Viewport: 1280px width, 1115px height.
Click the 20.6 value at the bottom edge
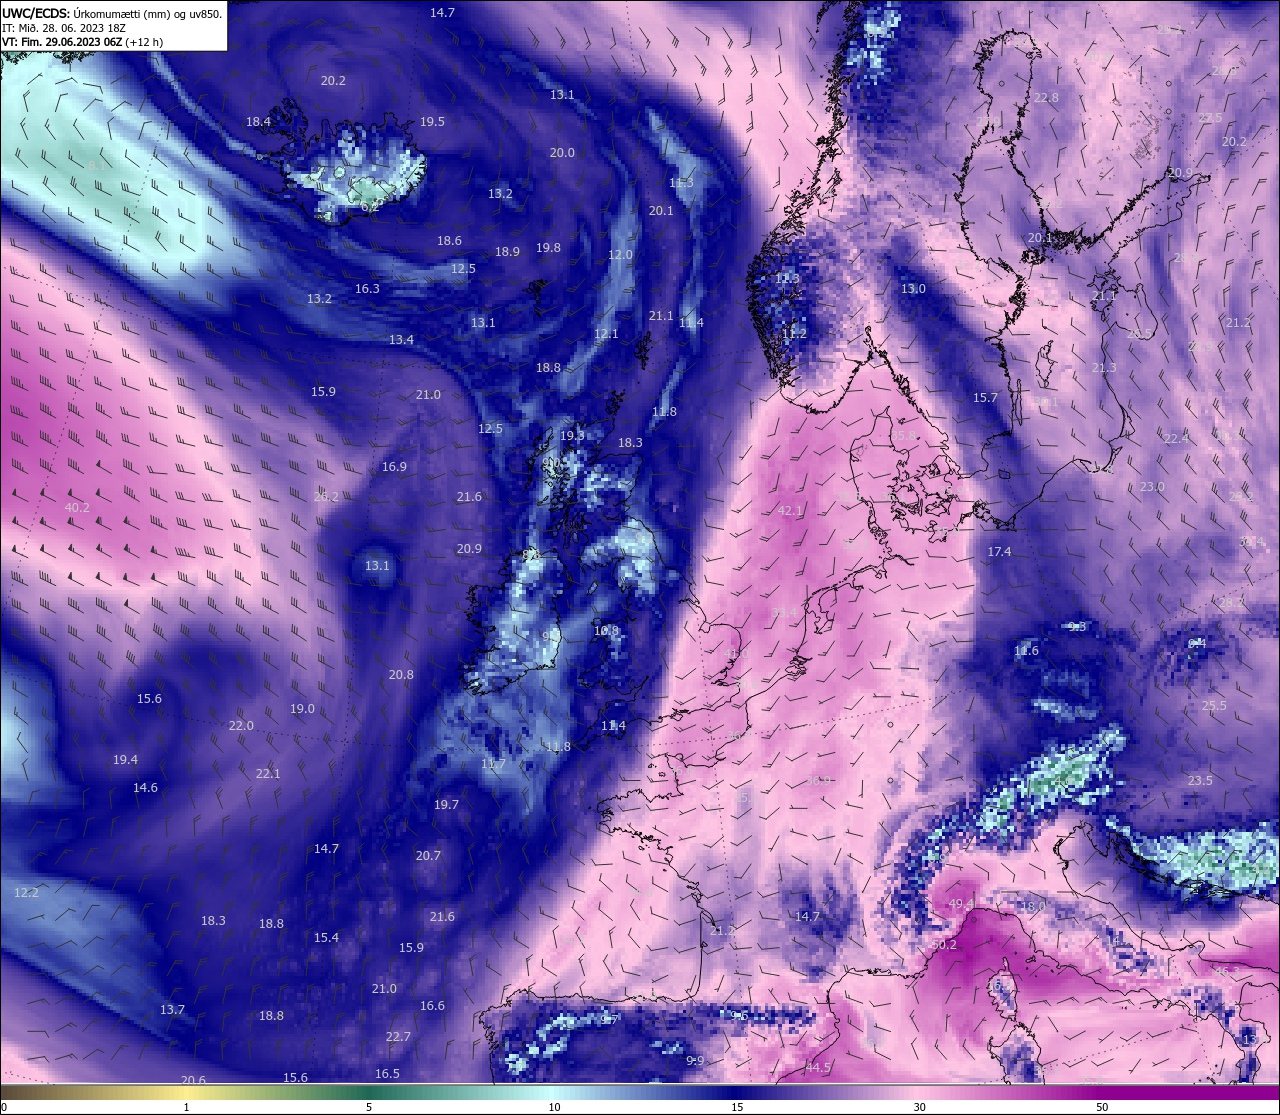pyautogui.click(x=193, y=1080)
